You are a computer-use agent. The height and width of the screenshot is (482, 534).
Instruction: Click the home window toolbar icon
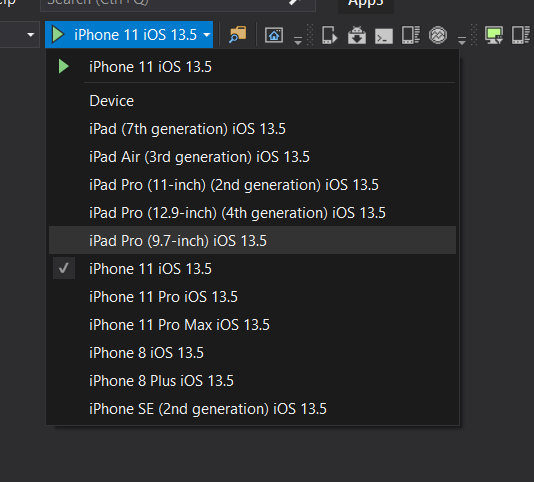click(x=274, y=35)
